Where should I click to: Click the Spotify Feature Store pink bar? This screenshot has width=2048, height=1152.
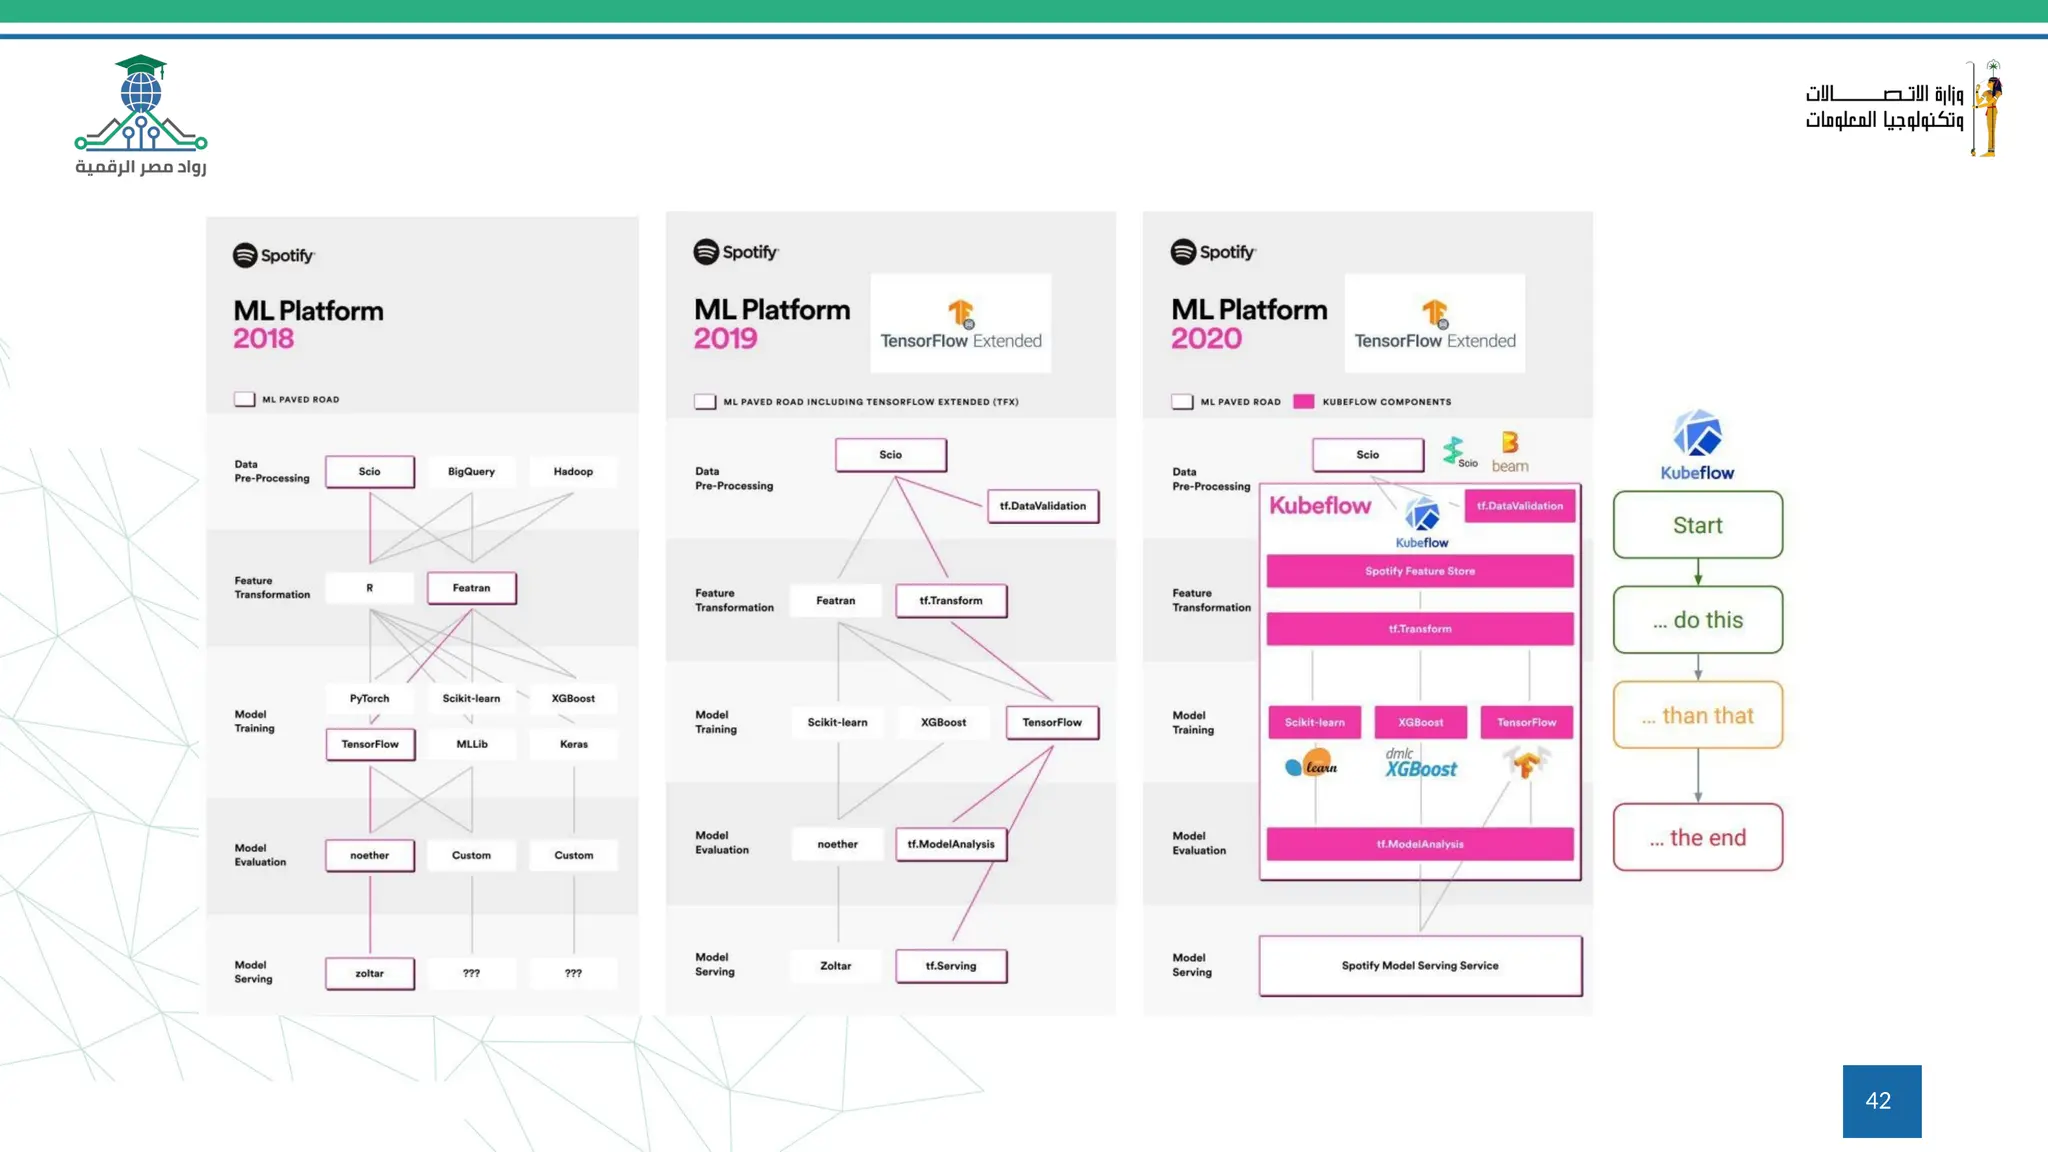click(x=1419, y=571)
